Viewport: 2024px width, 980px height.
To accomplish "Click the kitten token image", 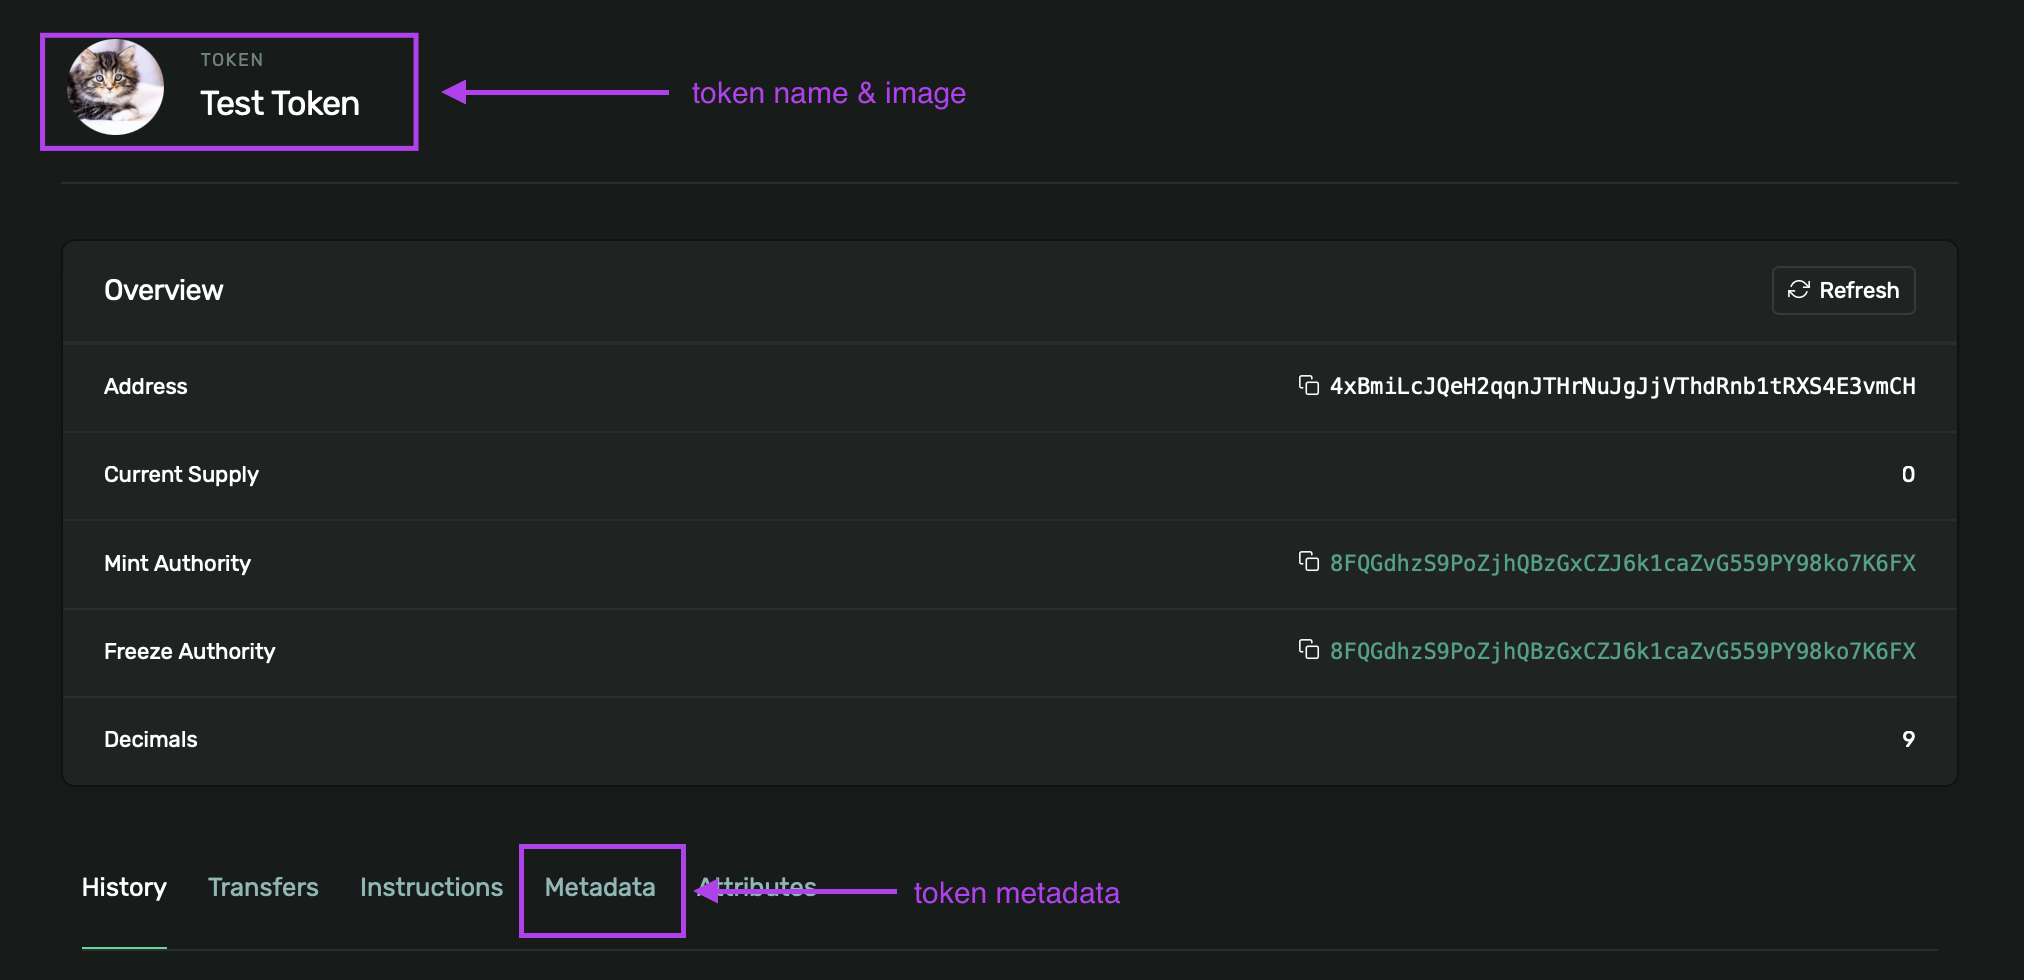I will pyautogui.click(x=115, y=88).
